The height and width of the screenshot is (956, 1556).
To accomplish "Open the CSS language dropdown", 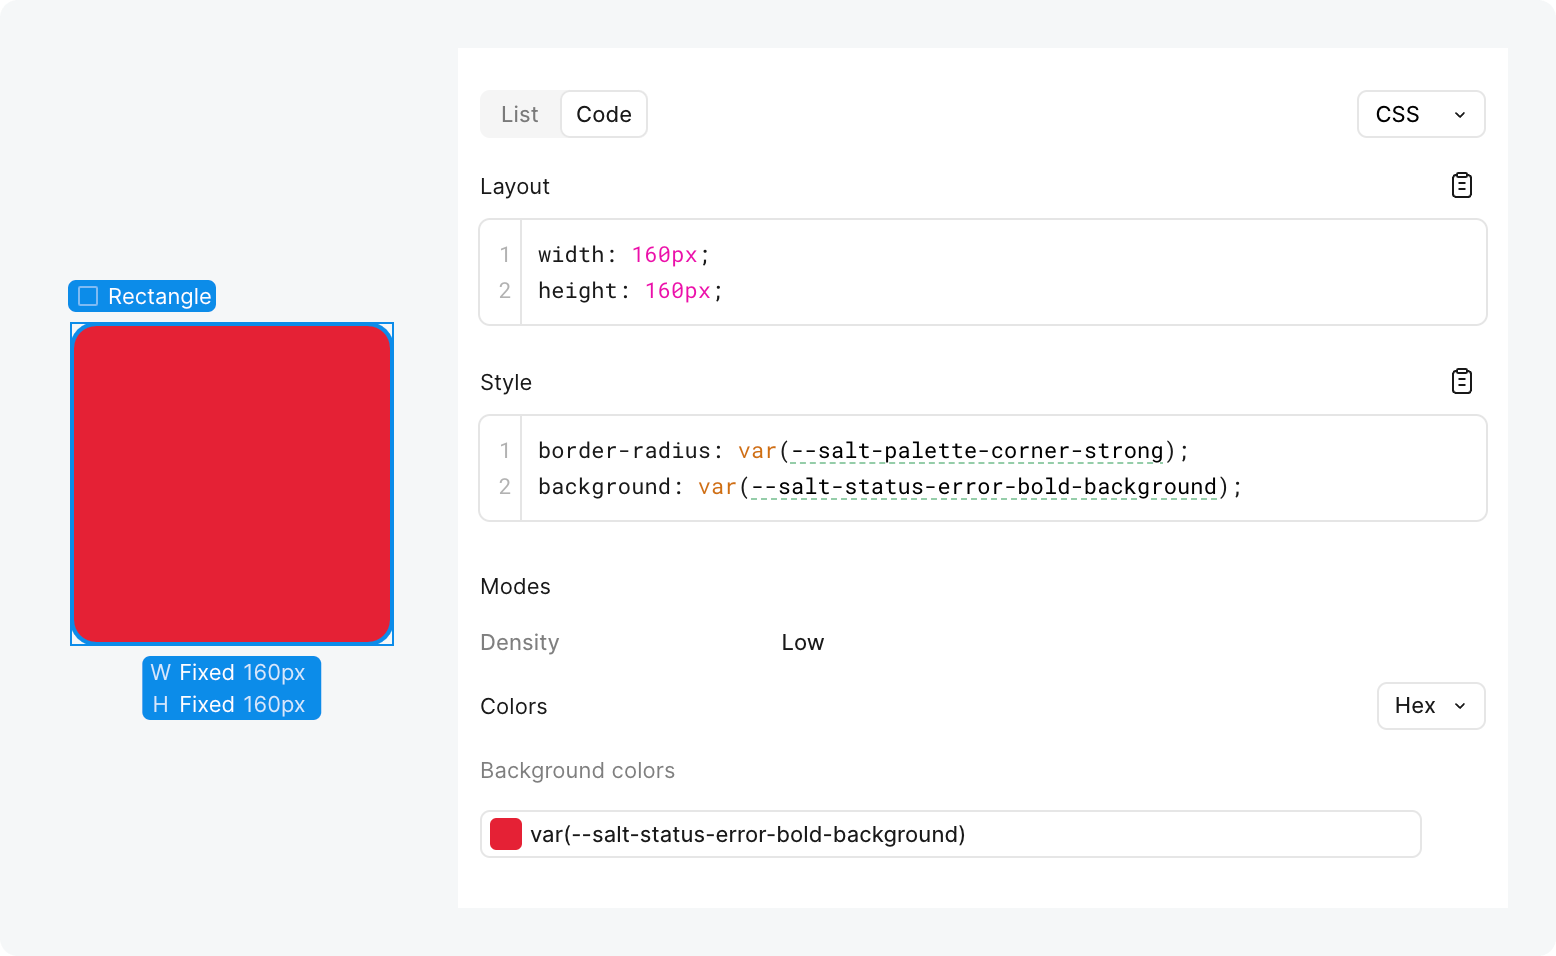I will point(1420,115).
